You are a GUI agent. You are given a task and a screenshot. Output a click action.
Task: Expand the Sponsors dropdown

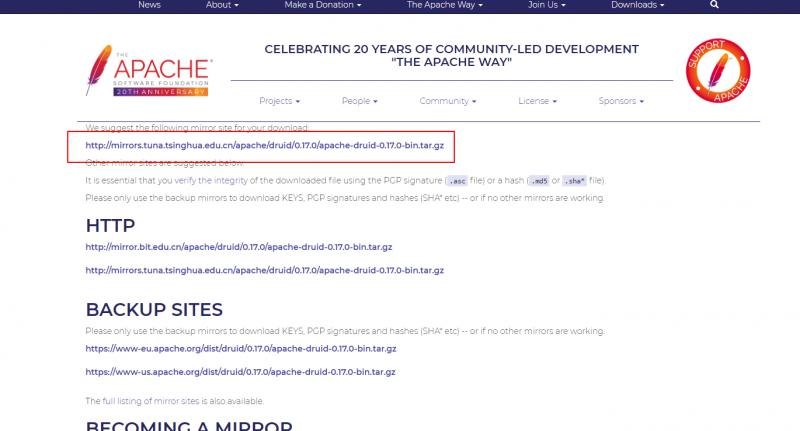tap(621, 101)
